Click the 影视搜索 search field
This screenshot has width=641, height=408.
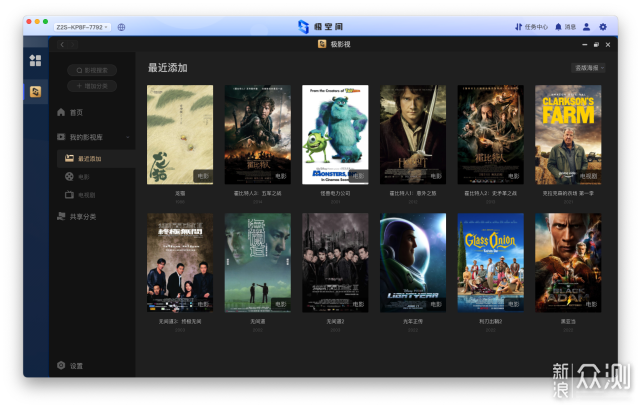pyautogui.click(x=92, y=70)
